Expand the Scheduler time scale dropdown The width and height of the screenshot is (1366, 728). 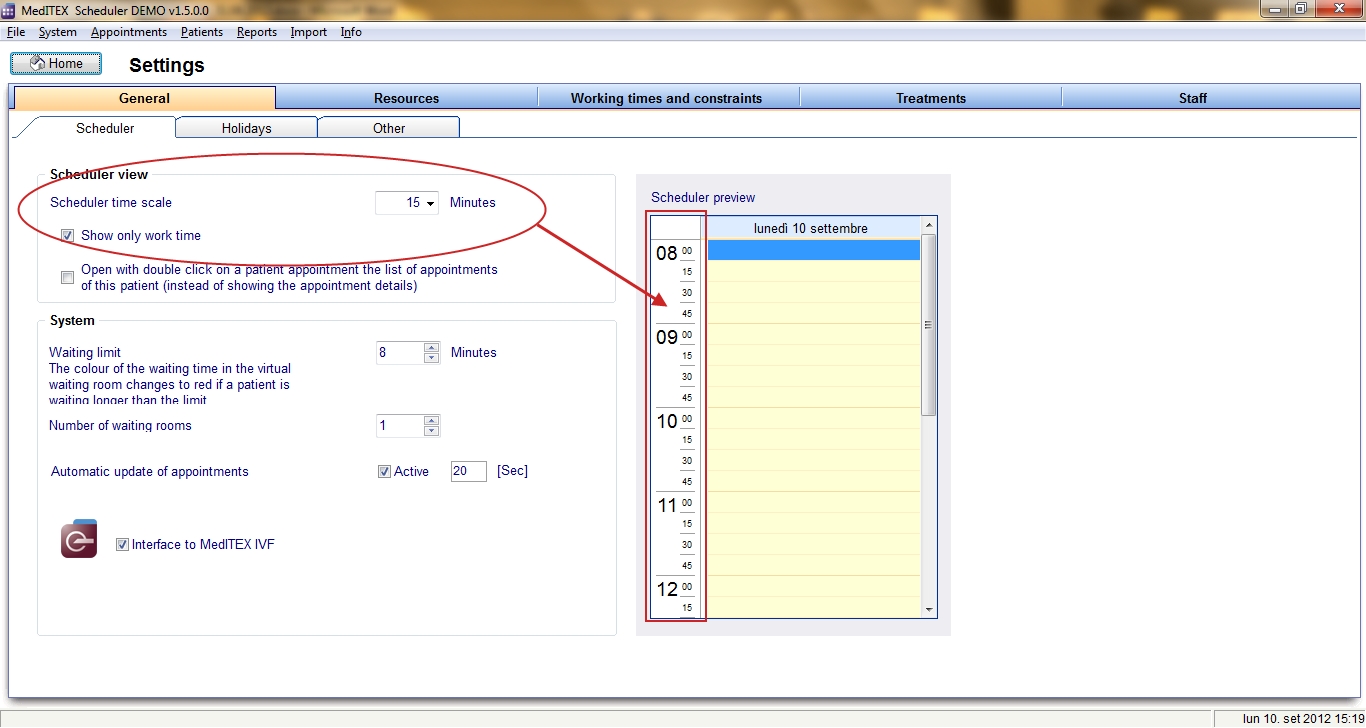point(431,203)
